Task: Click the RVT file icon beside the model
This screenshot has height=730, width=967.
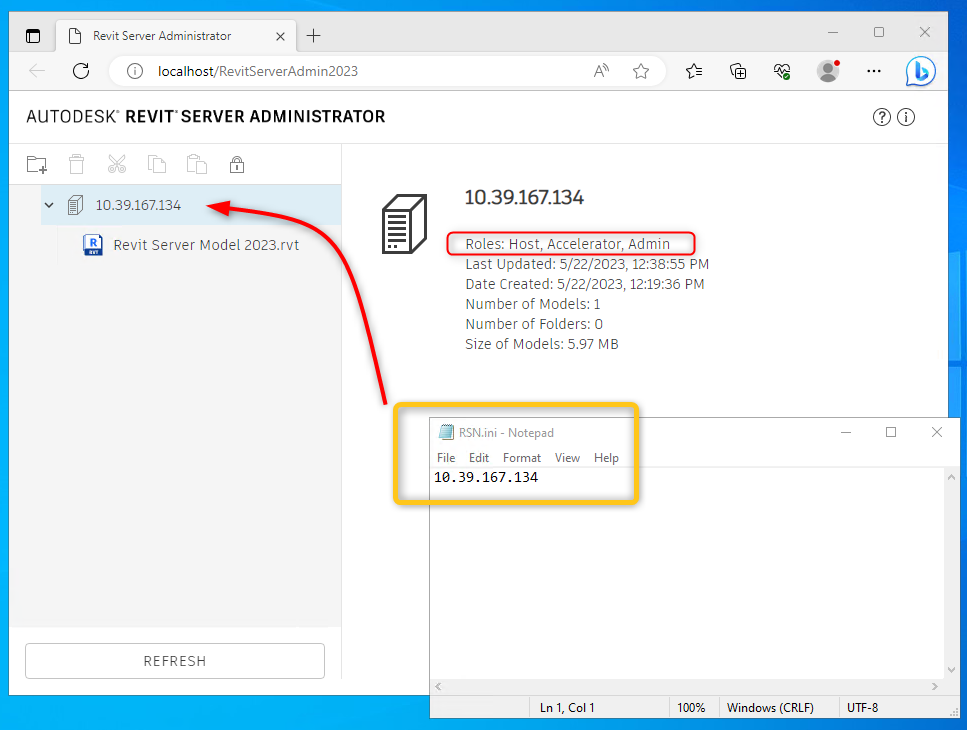Action: [93, 245]
